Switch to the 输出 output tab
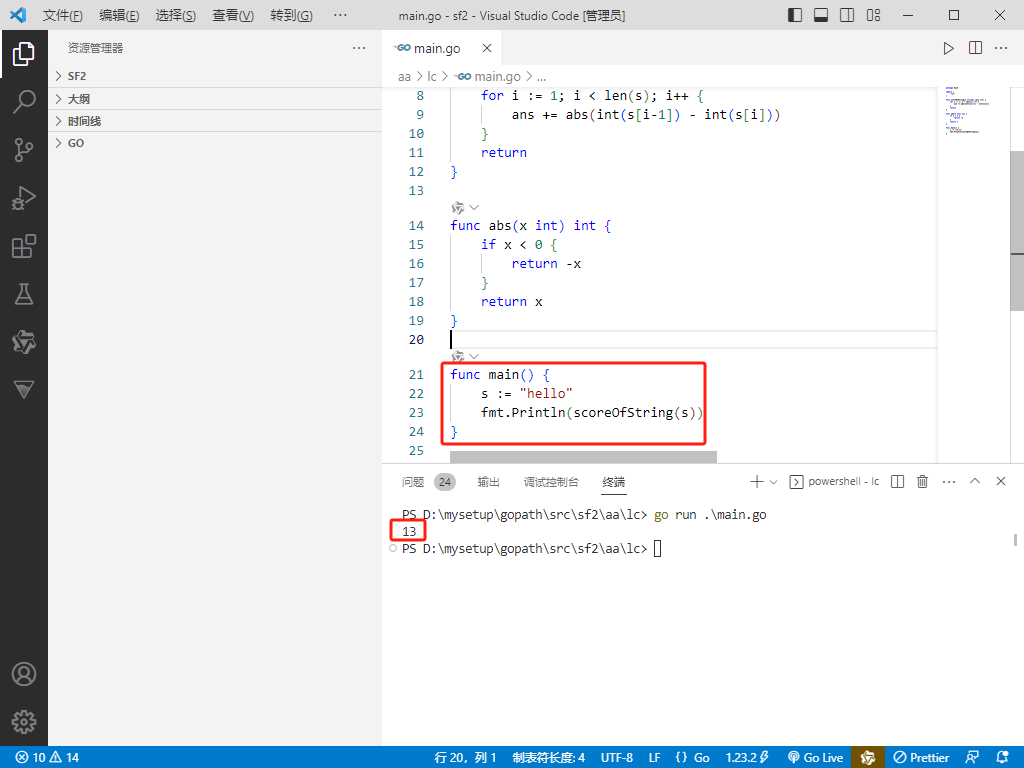1024x768 pixels. (488, 482)
